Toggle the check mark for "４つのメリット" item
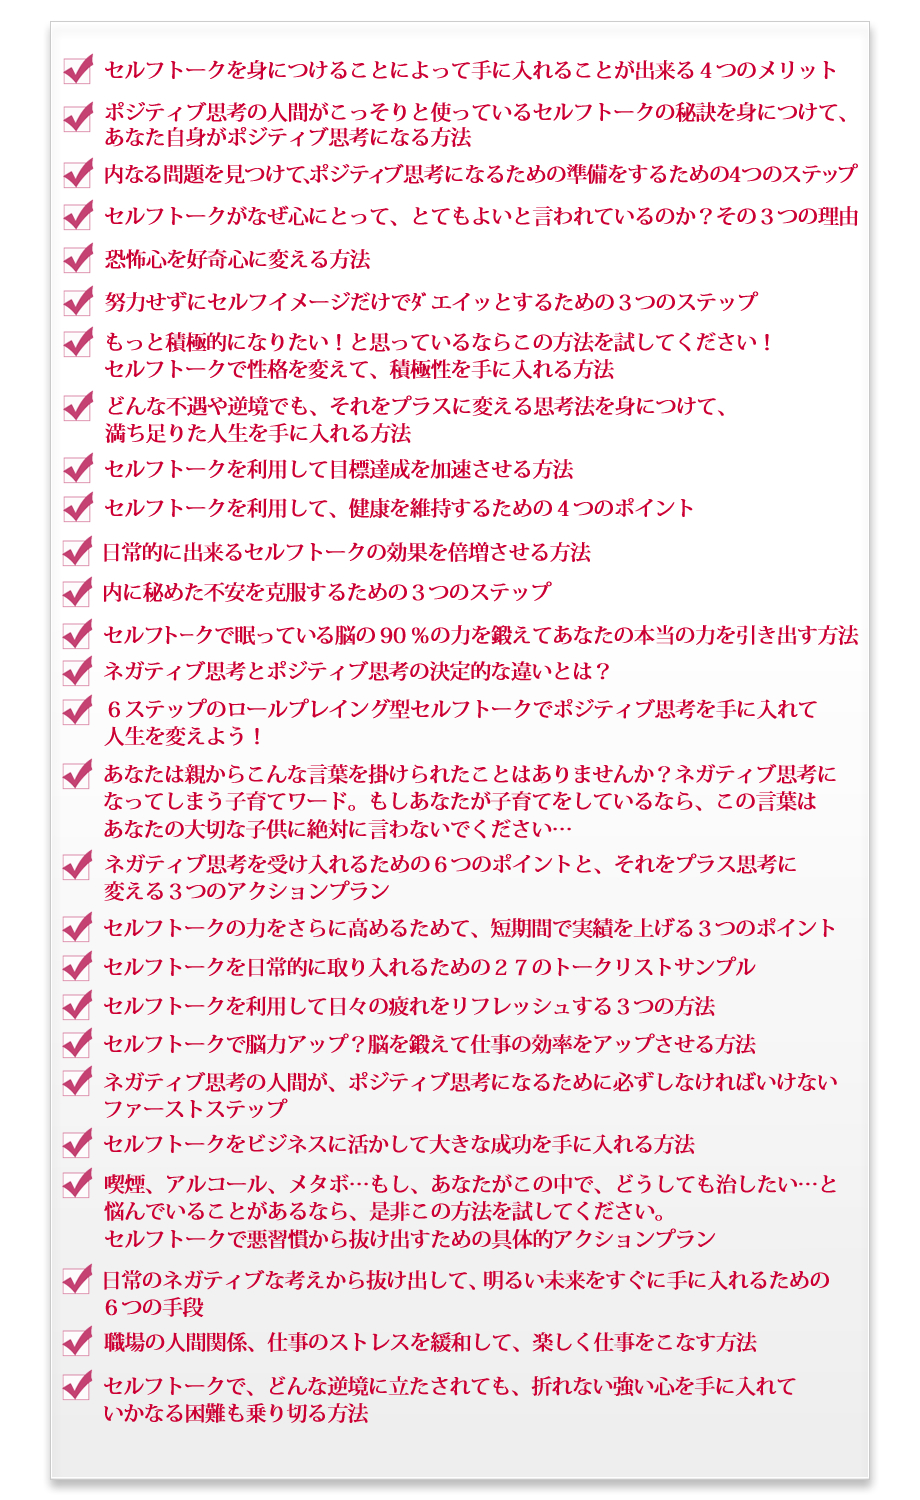This screenshot has height=1500, width=920. (78, 70)
